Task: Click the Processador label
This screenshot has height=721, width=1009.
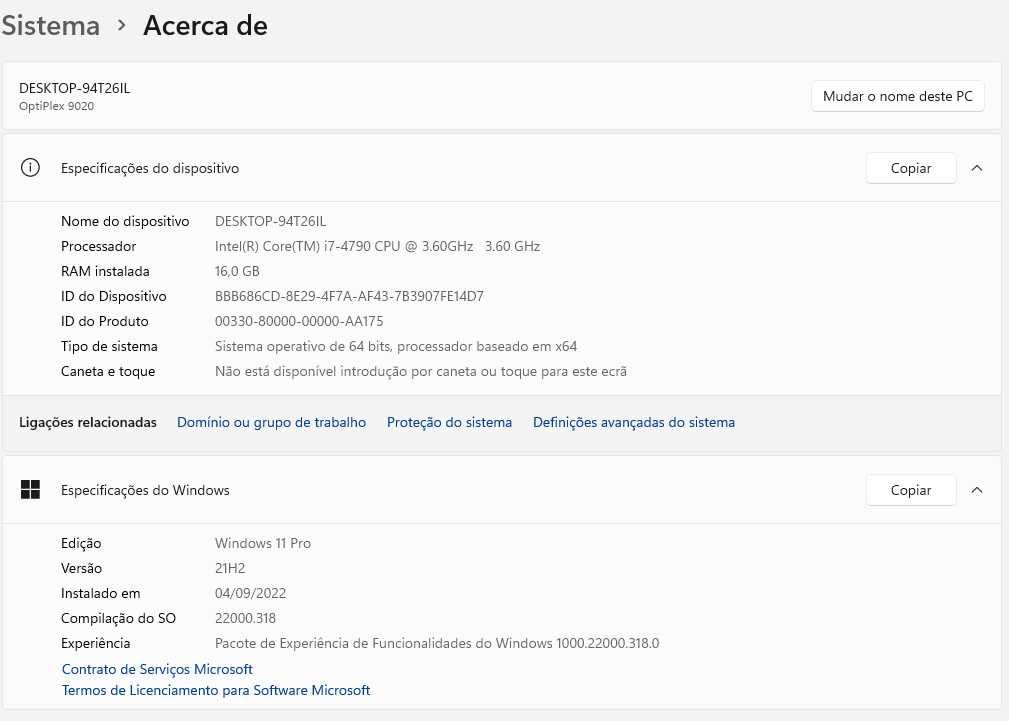Action: (x=98, y=246)
